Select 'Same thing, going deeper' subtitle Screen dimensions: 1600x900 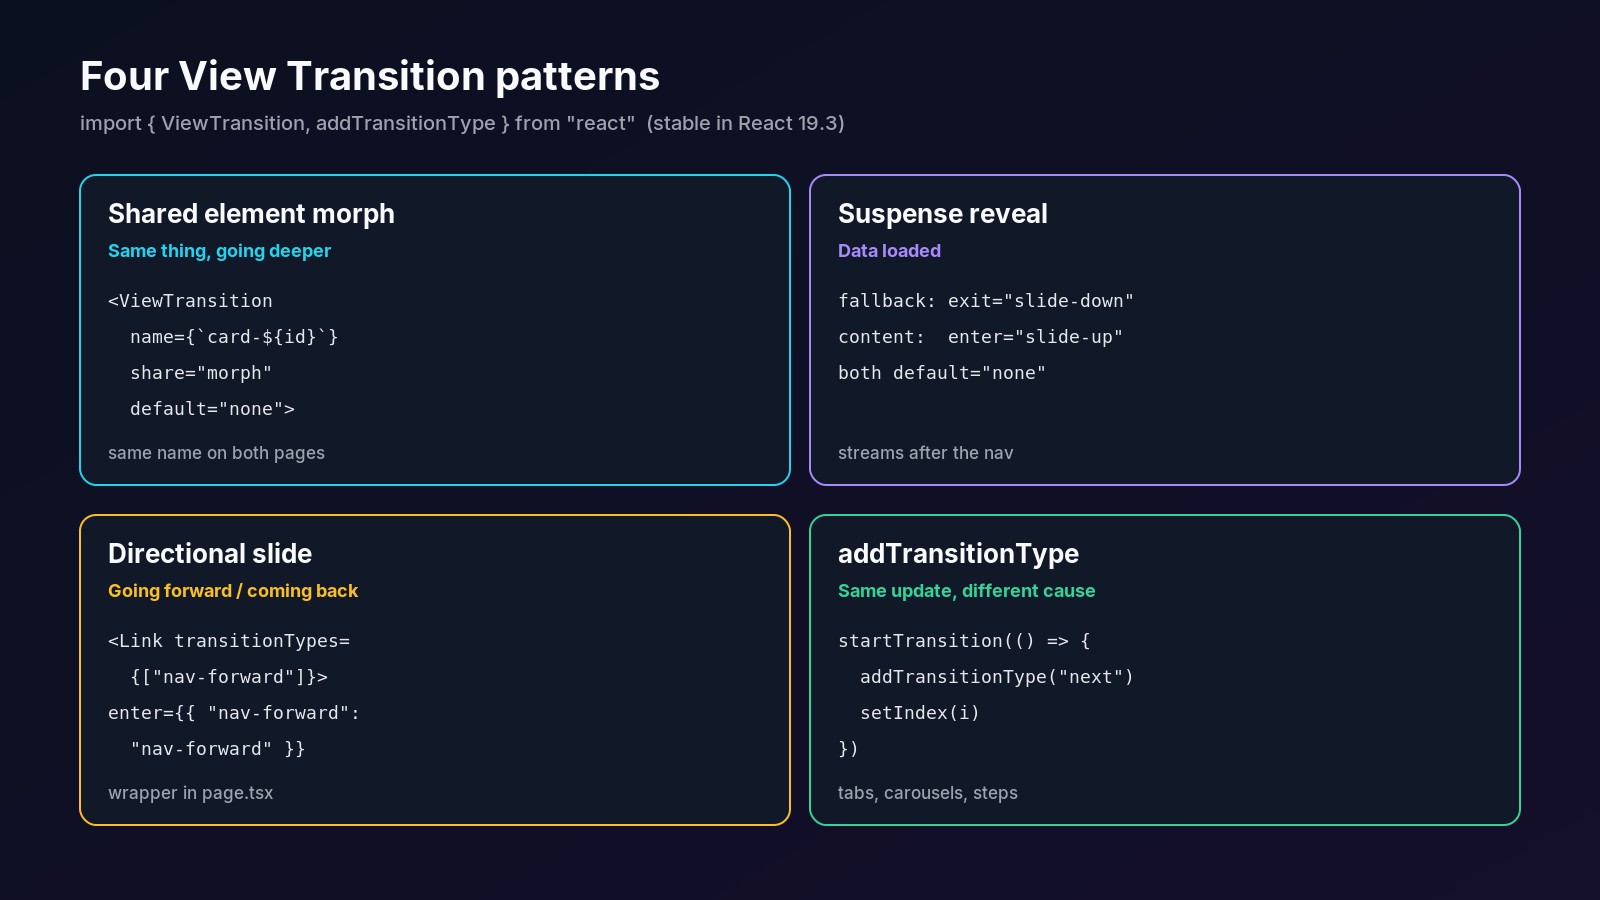(219, 251)
